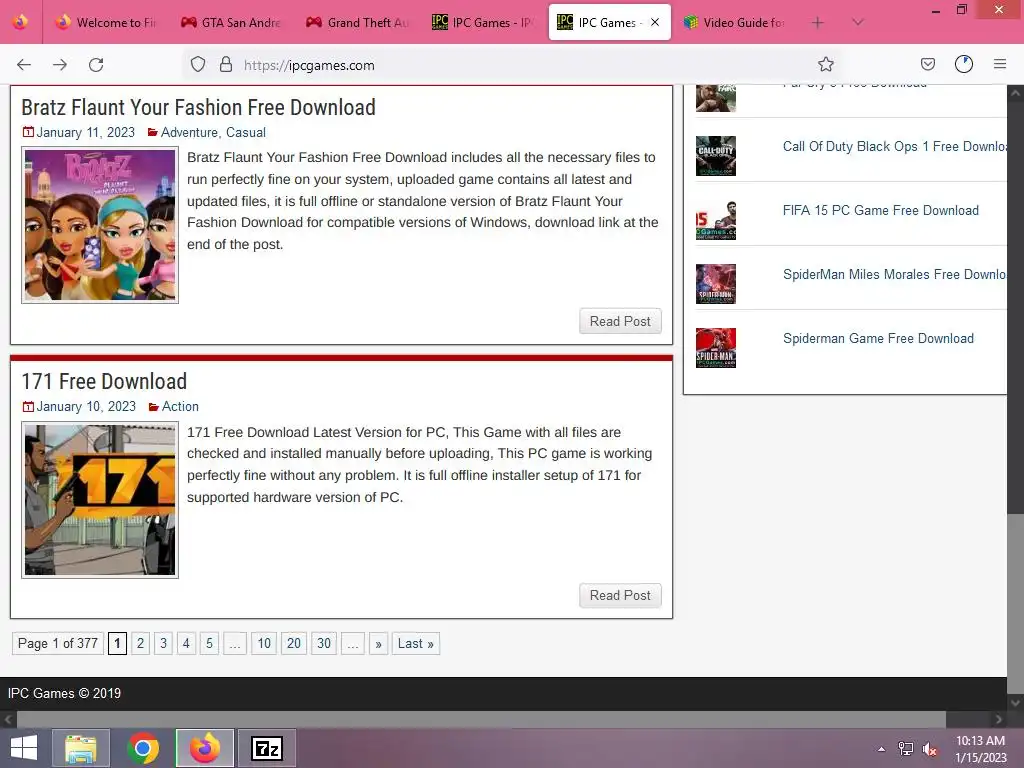Click the 171 game cover thumbnail
1024x768 pixels.
click(100, 500)
